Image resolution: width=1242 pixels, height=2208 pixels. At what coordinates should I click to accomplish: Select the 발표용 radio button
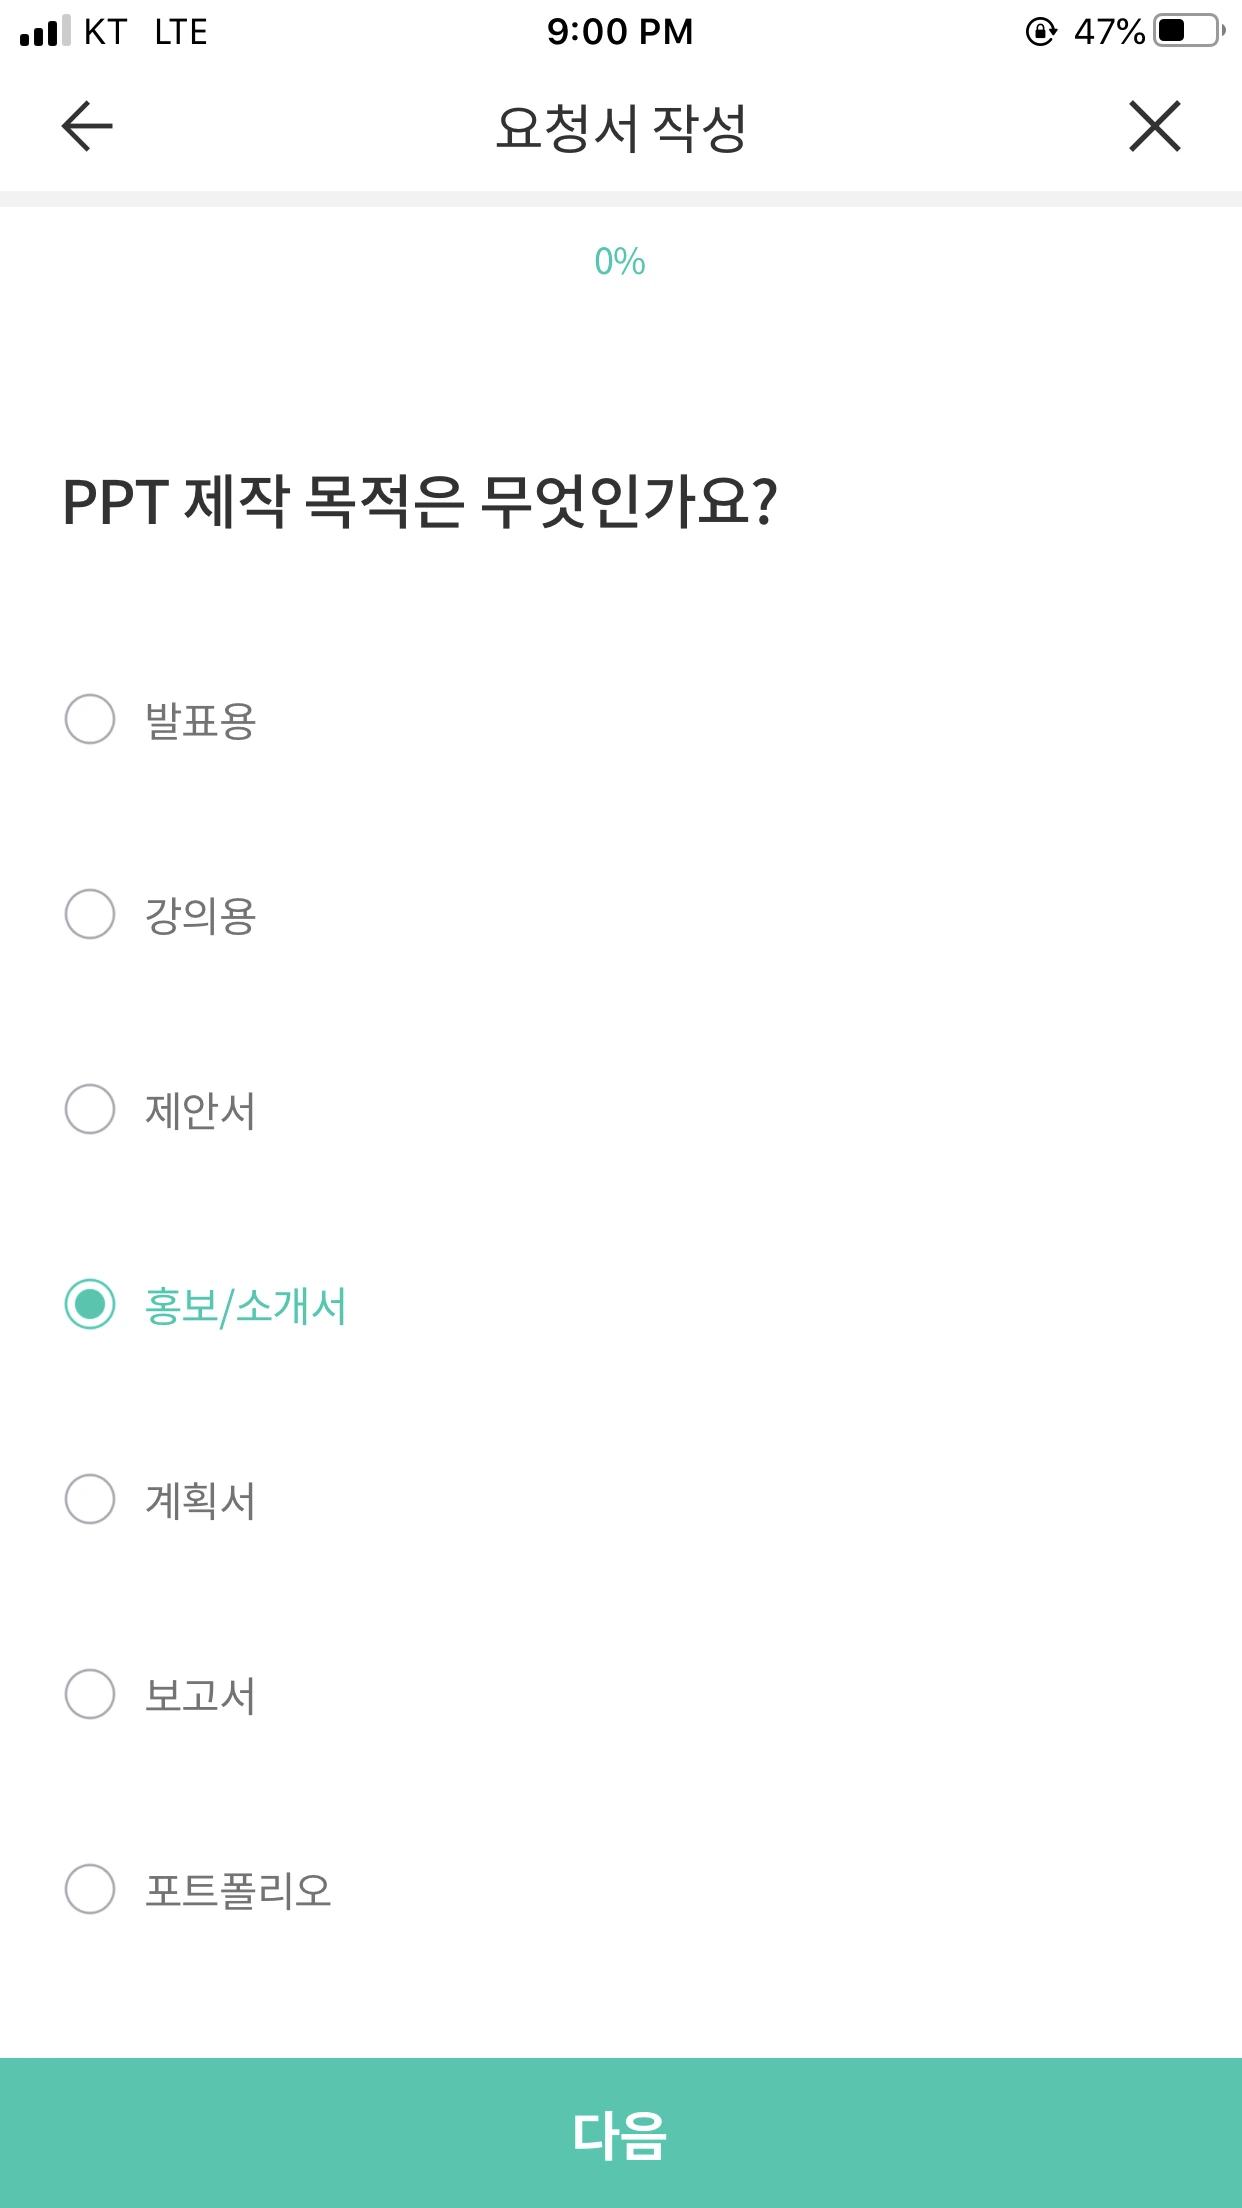[x=90, y=719]
